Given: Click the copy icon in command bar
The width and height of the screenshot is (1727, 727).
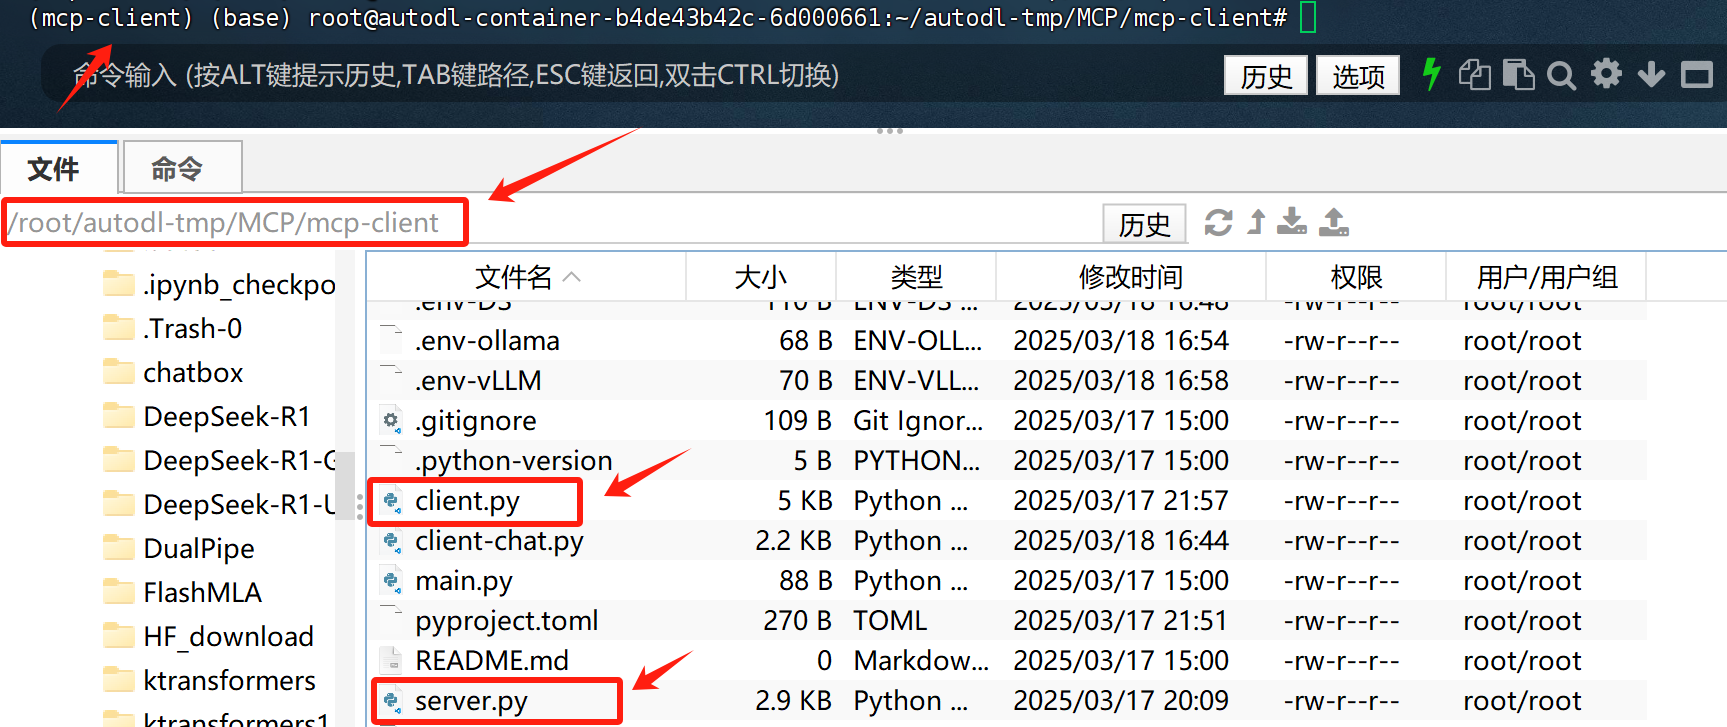Looking at the screenshot, I should click(1474, 75).
